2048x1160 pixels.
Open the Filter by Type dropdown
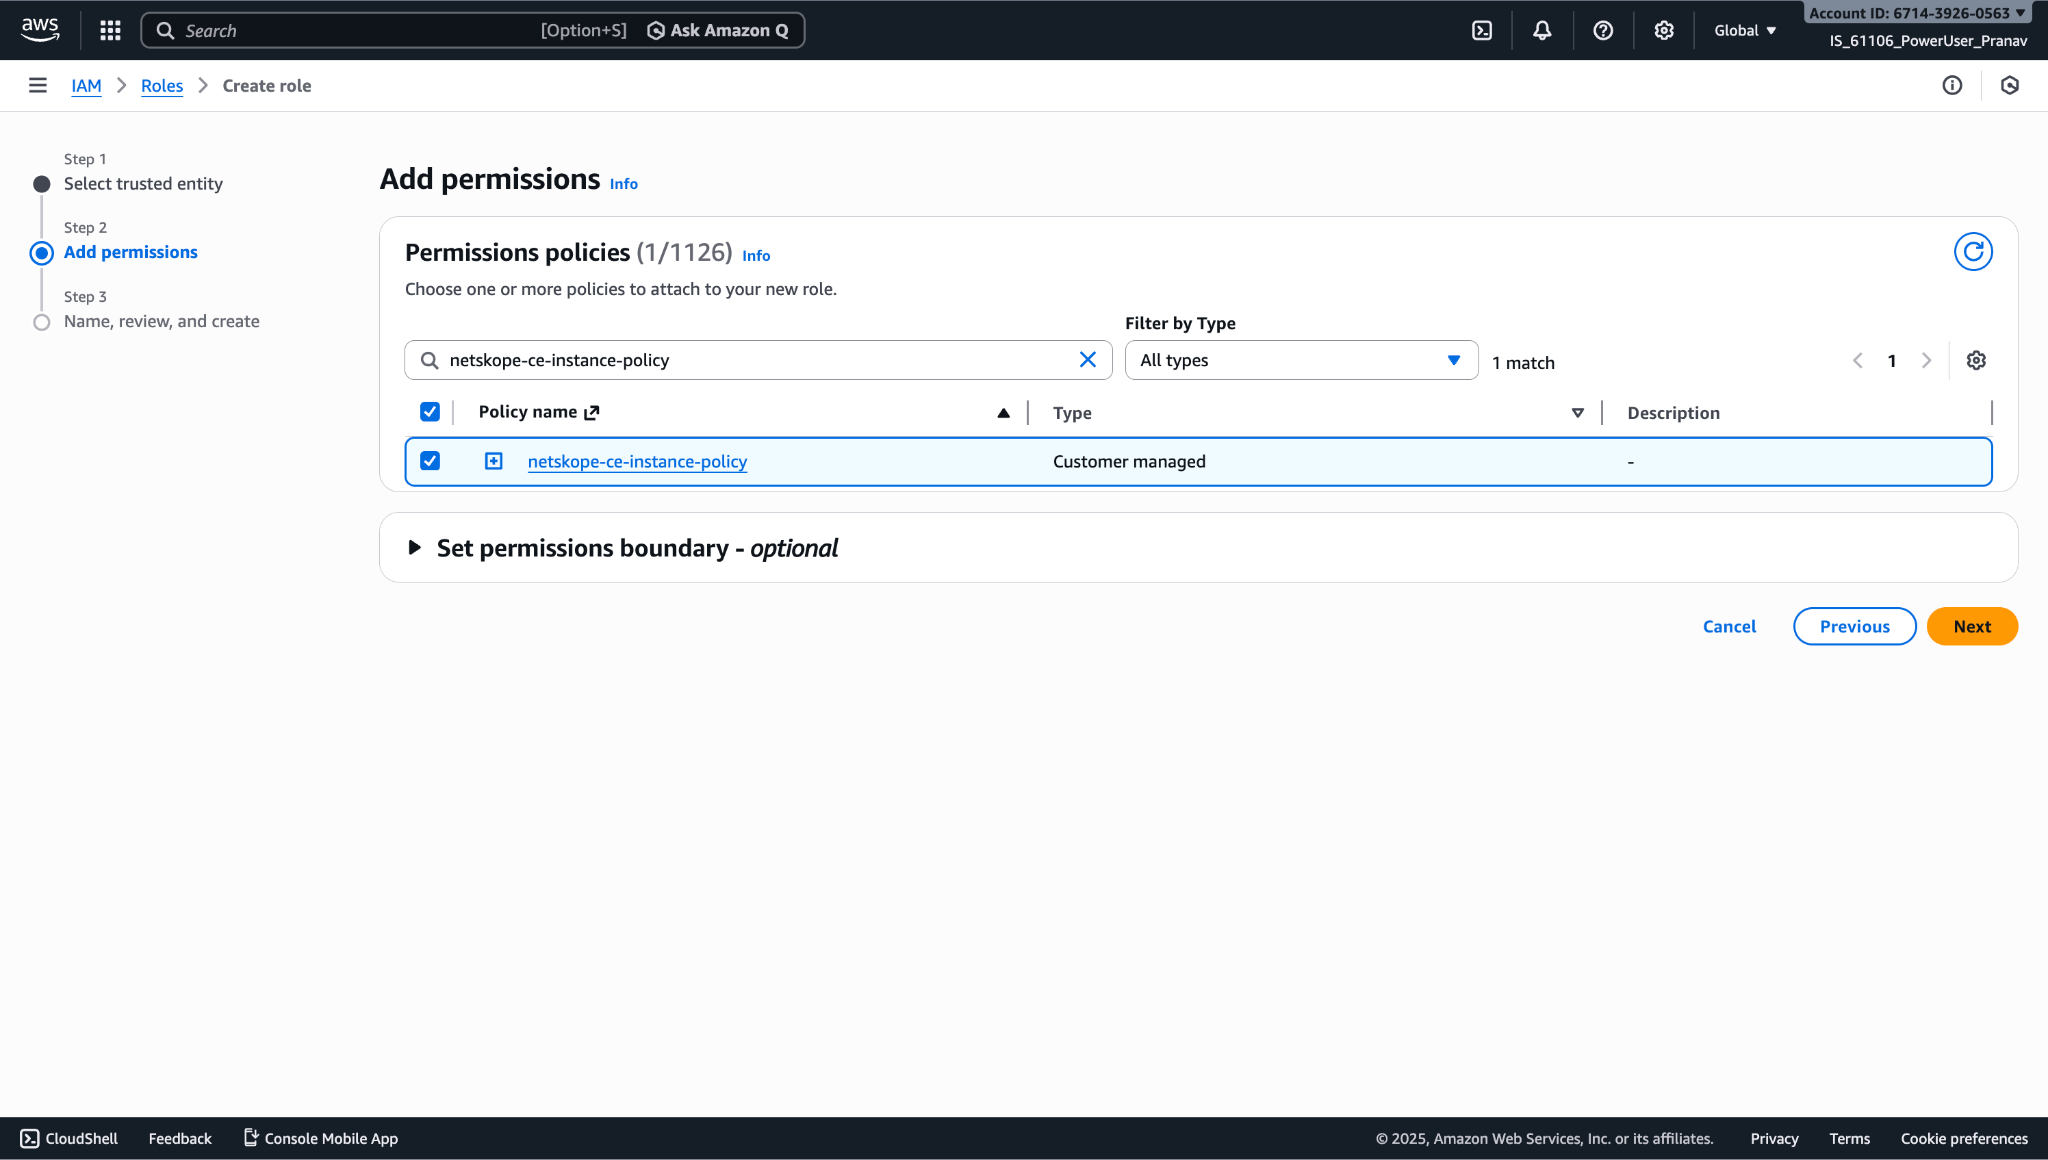pos(1301,360)
